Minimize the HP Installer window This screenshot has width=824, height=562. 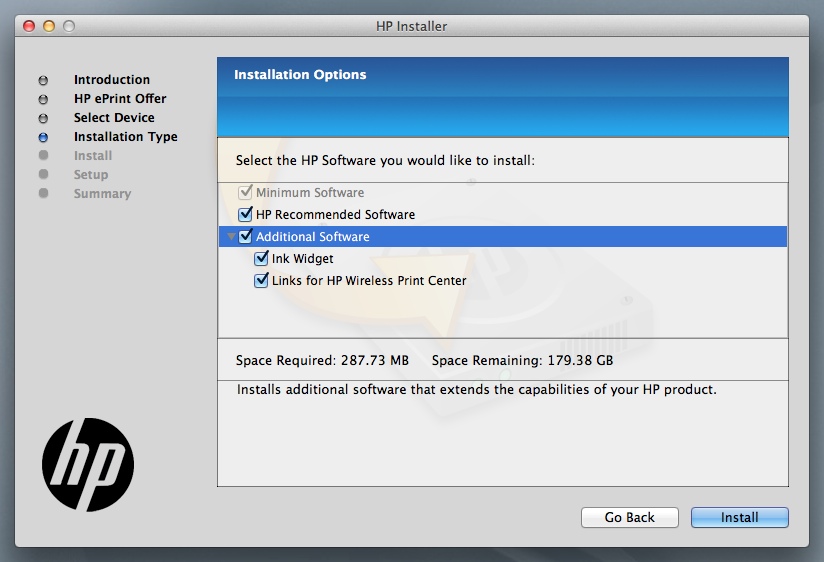click(48, 25)
